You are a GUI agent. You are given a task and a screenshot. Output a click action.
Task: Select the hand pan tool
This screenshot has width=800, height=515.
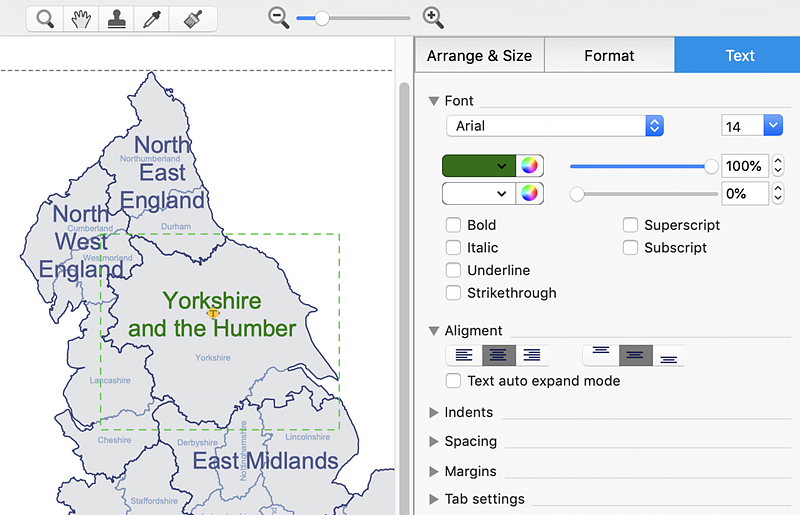click(81, 18)
